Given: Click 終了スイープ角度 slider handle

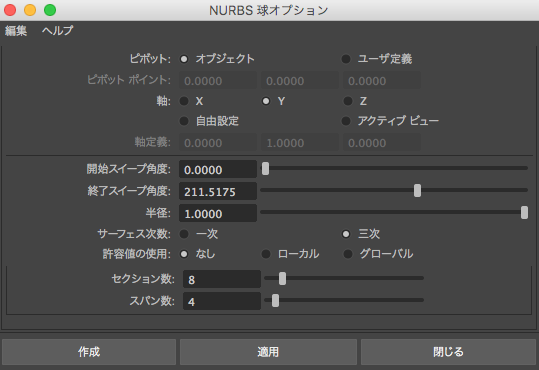Looking at the screenshot, I should 417,191.
